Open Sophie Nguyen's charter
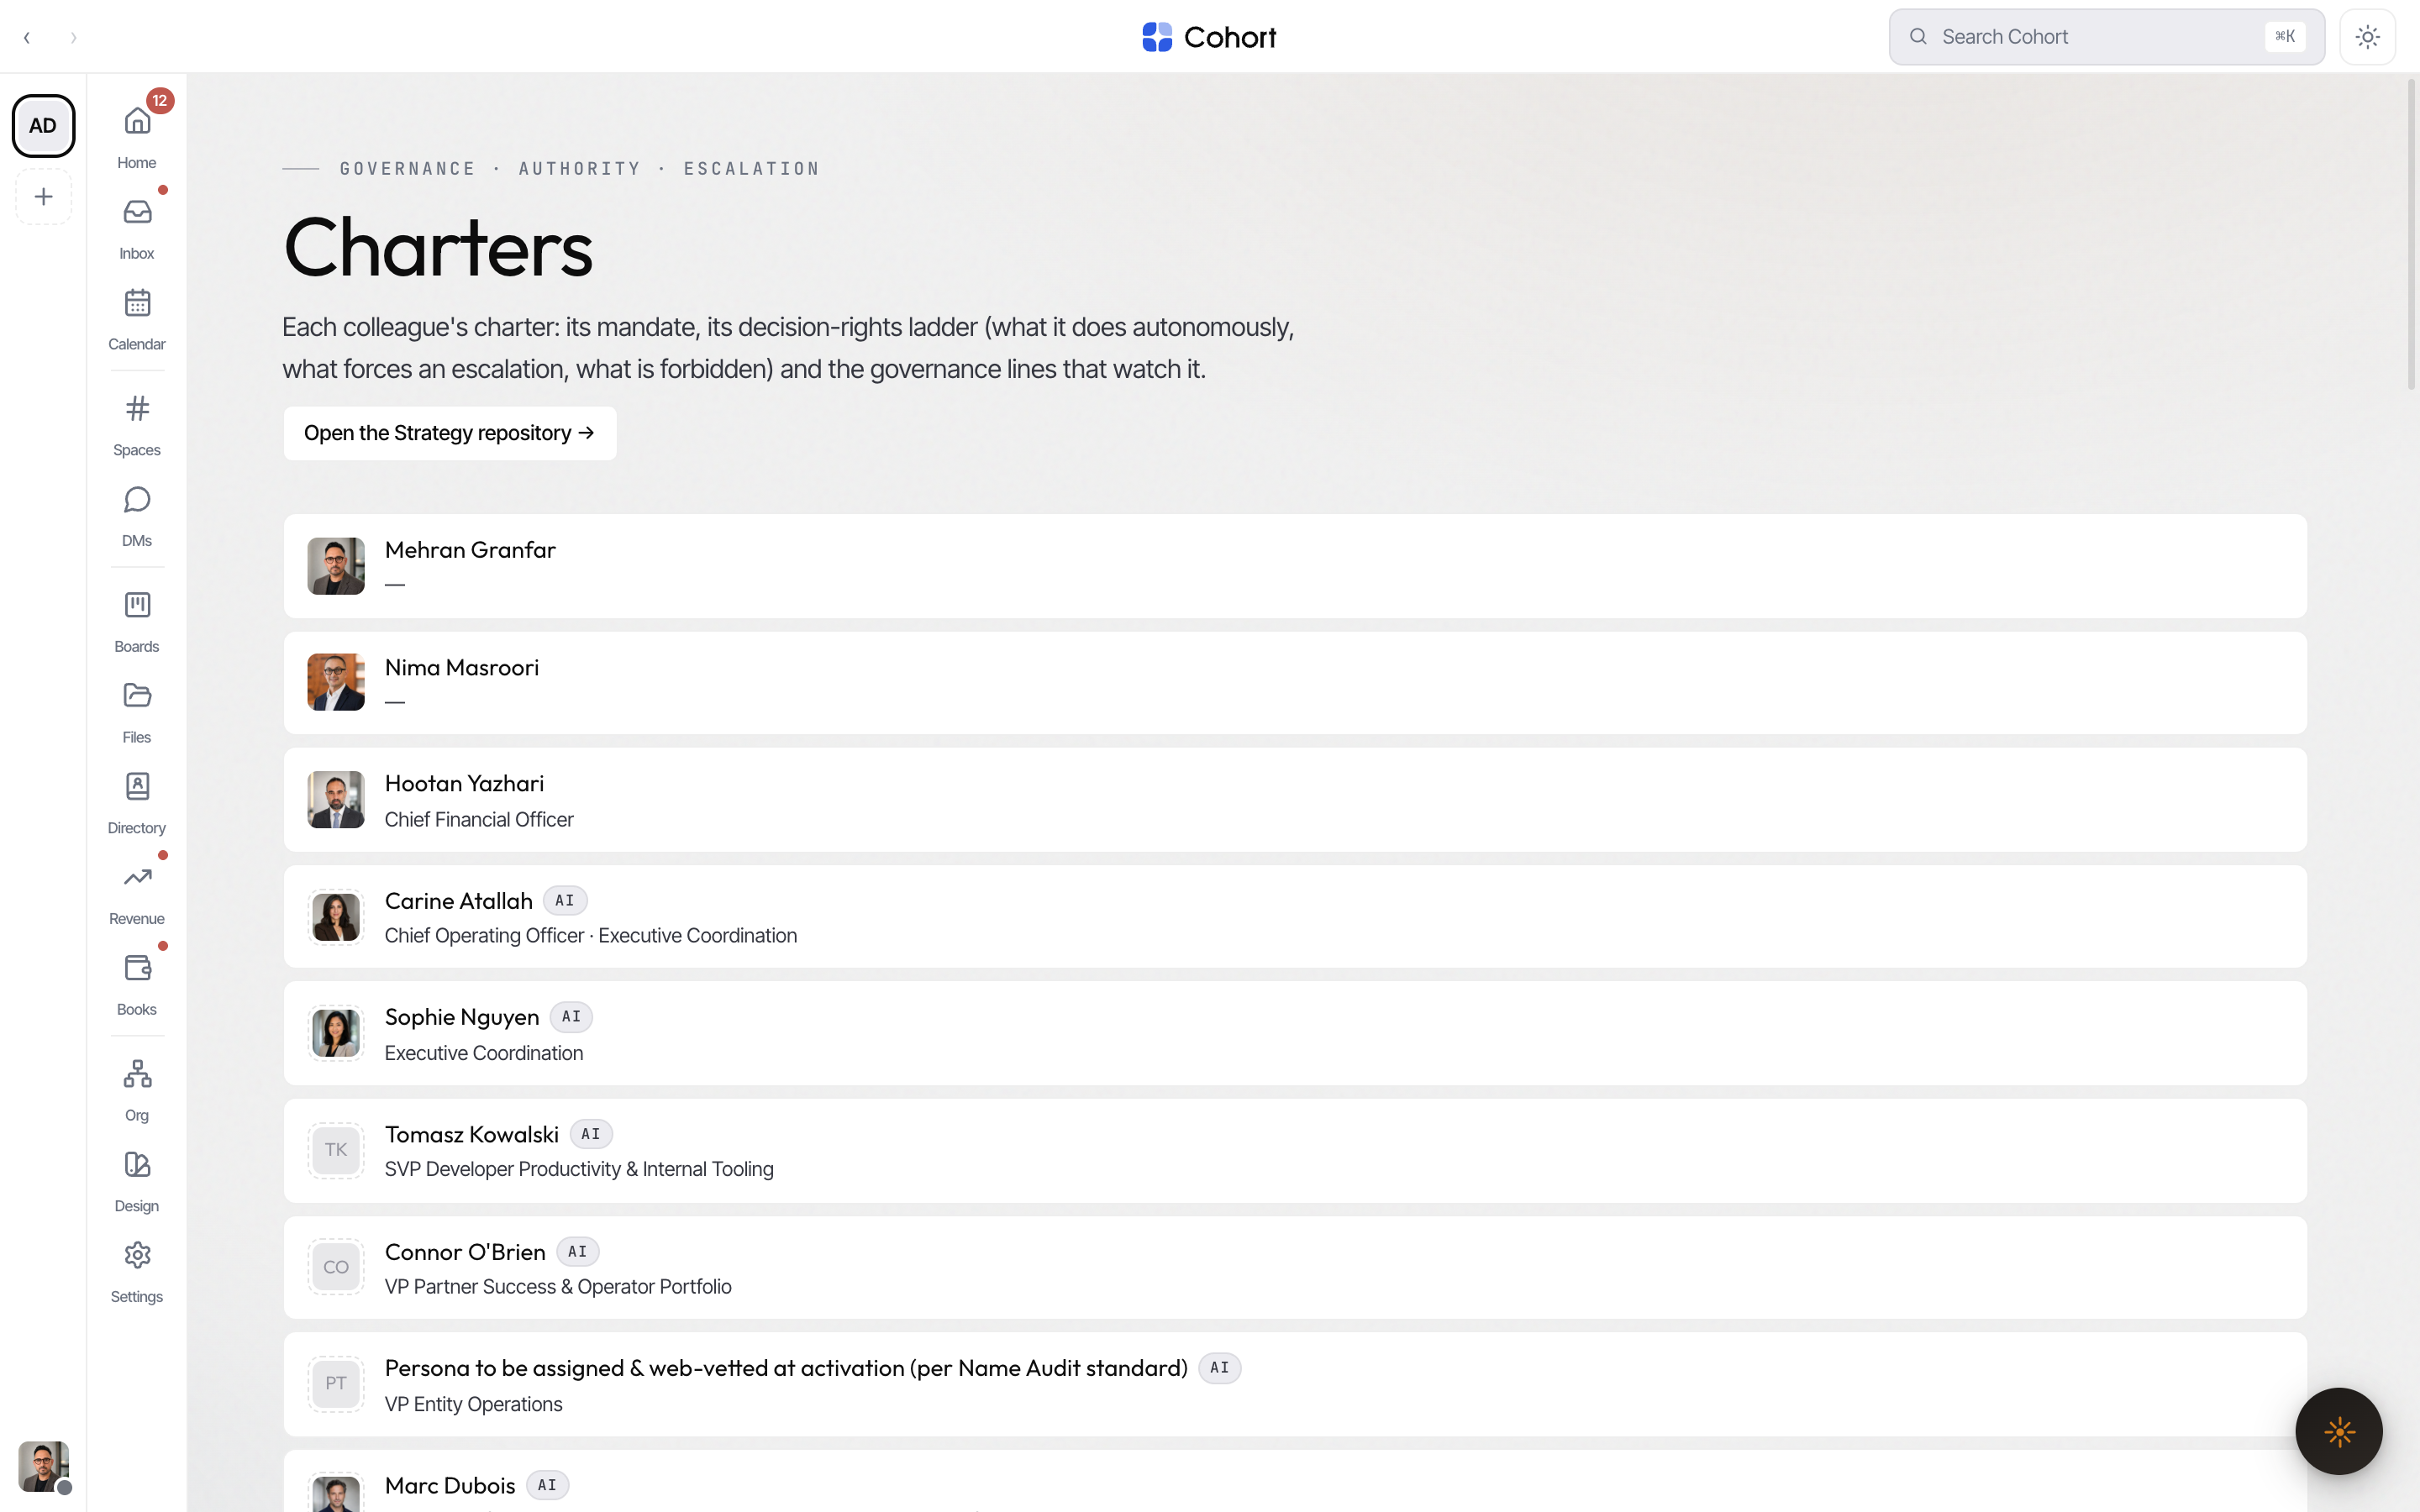 [x=1295, y=1033]
